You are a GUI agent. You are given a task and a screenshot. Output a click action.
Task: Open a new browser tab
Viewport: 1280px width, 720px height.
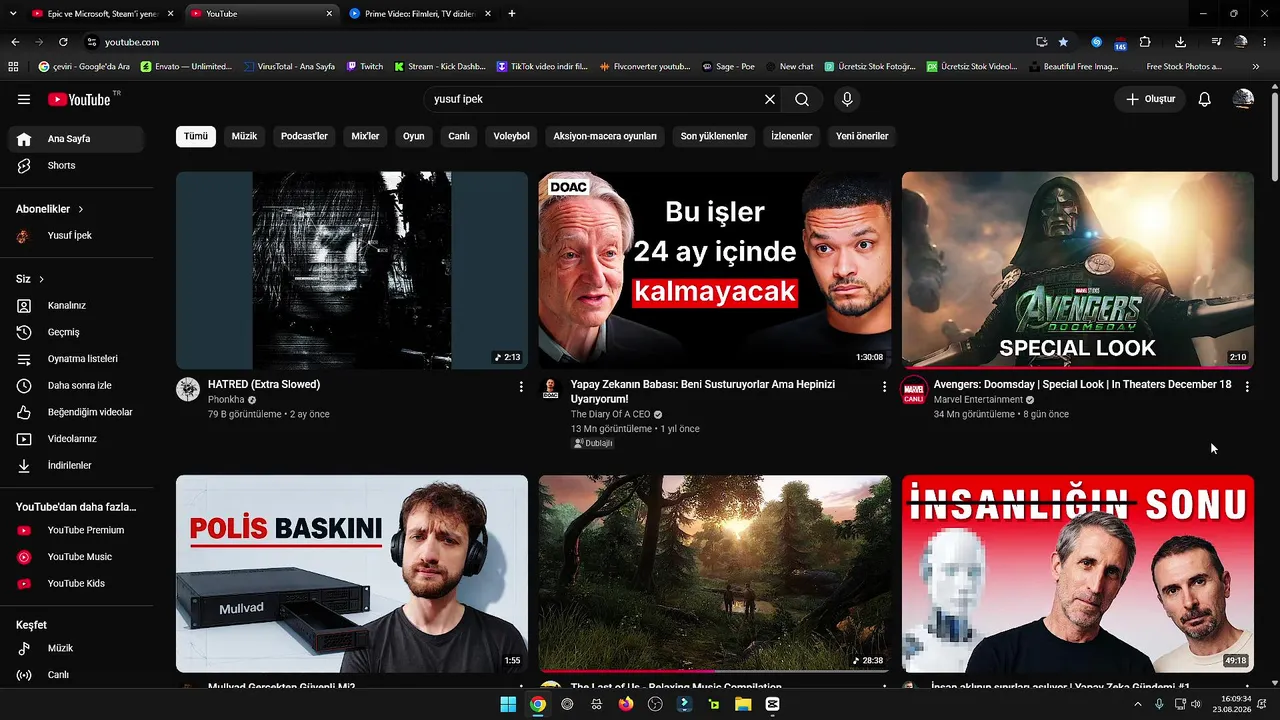click(512, 14)
